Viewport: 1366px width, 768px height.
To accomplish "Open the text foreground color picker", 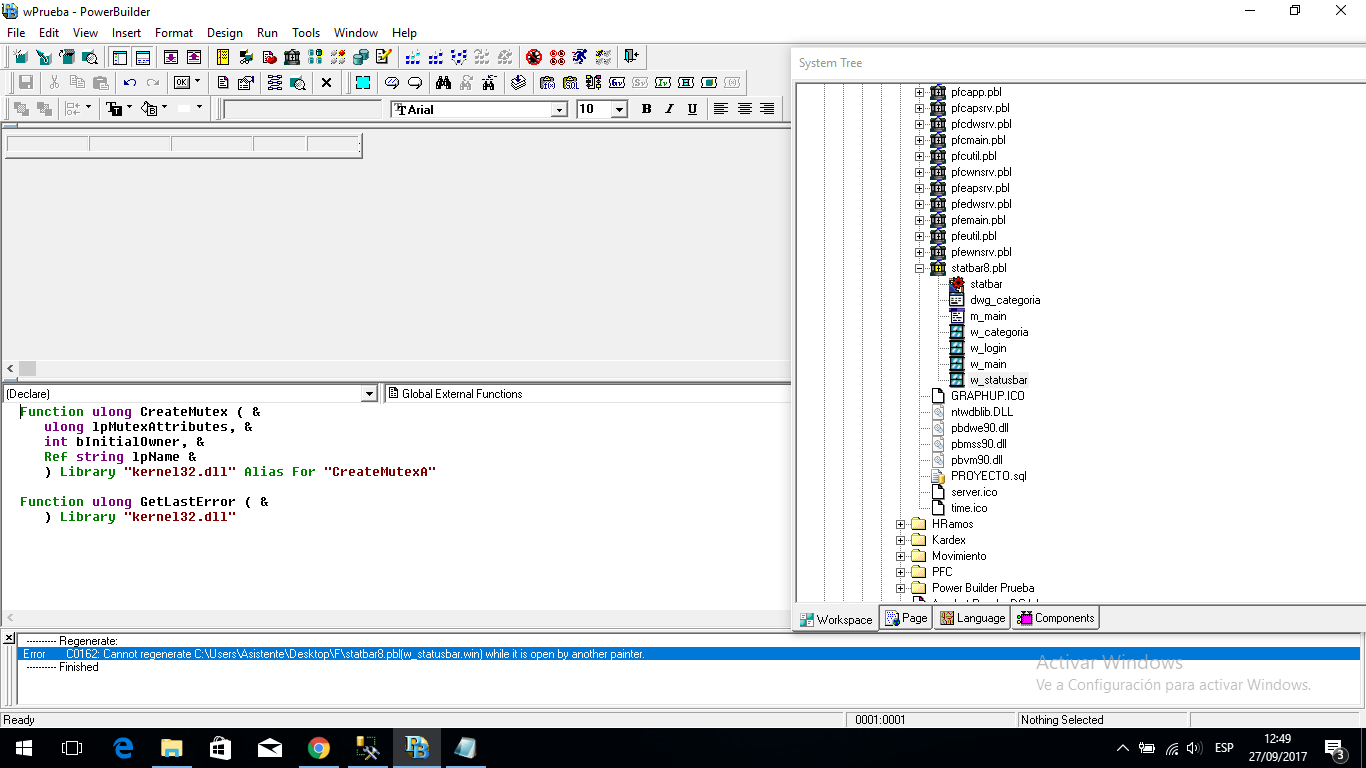I will click(x=114, y=108).
